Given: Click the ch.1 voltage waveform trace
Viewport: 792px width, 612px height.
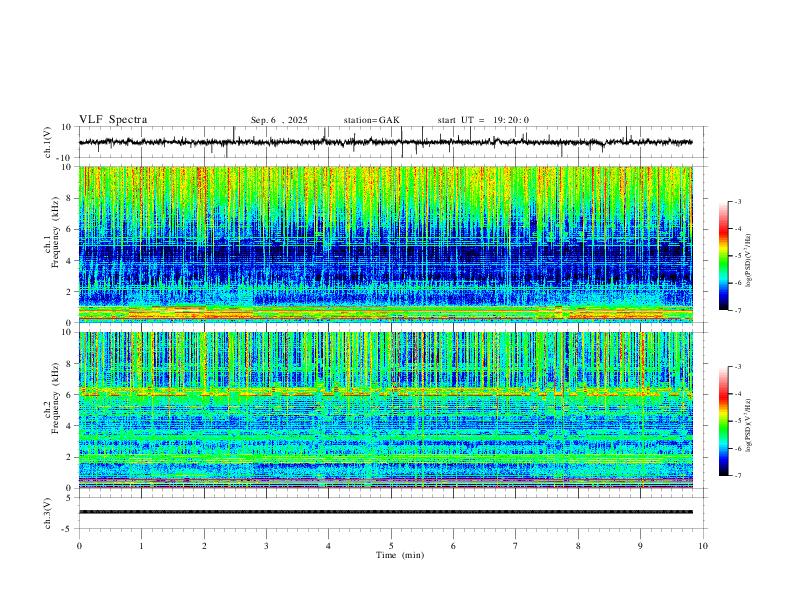Looking at the screenshot, I should pyautogui.click(x=385, y=142).
